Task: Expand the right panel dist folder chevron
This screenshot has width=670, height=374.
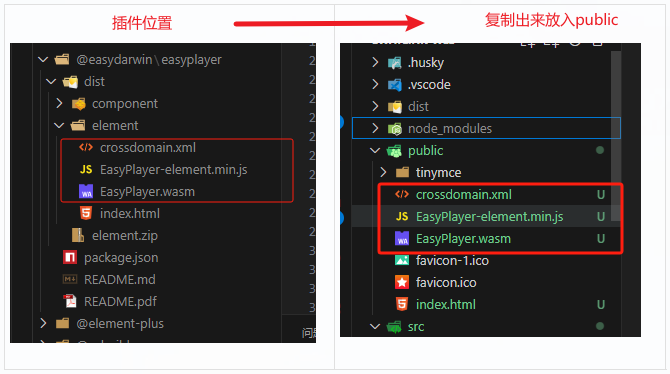Action: tap(375, 106)
